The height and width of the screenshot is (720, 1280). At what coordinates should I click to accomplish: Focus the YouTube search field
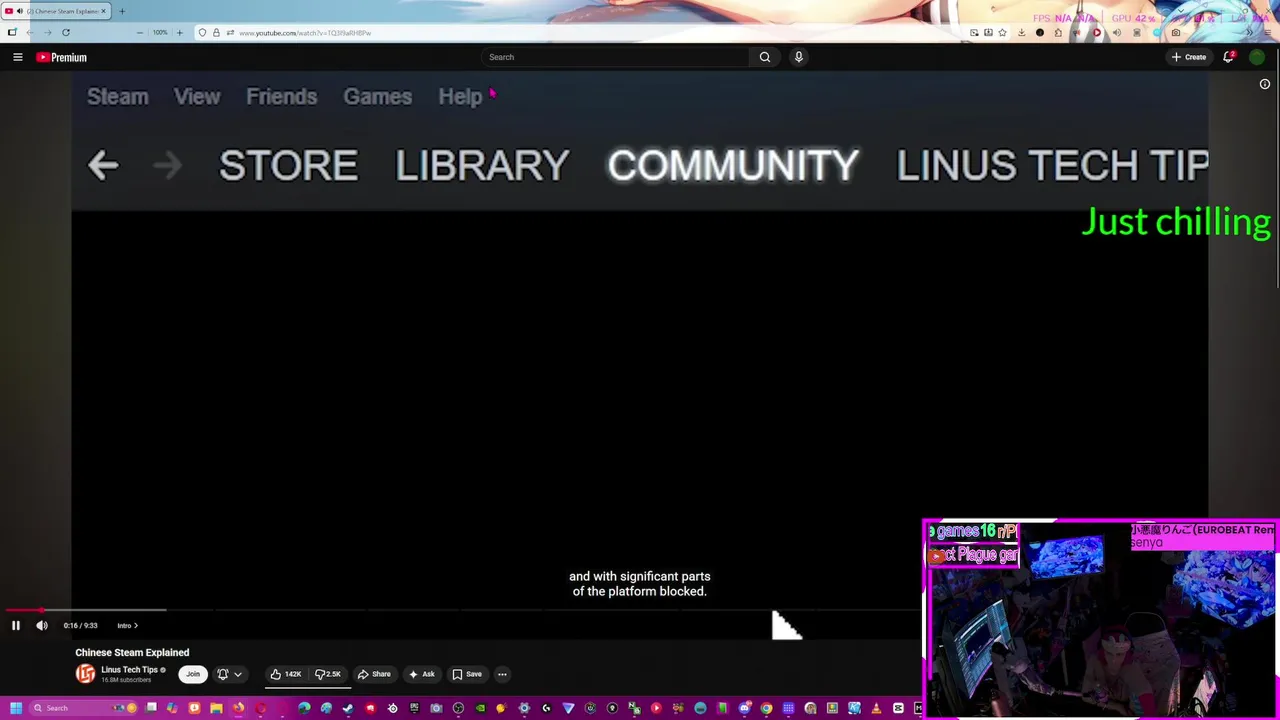(614, 57)
